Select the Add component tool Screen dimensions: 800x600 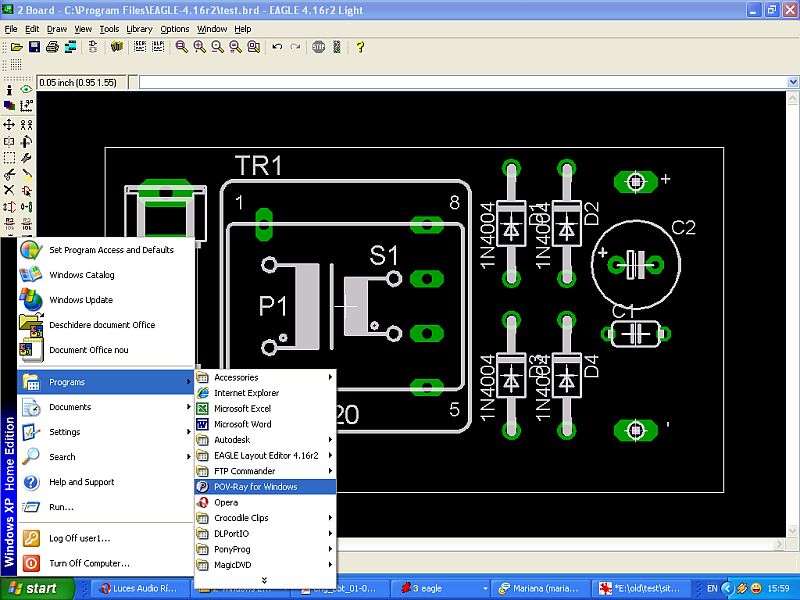coord(26,190)
